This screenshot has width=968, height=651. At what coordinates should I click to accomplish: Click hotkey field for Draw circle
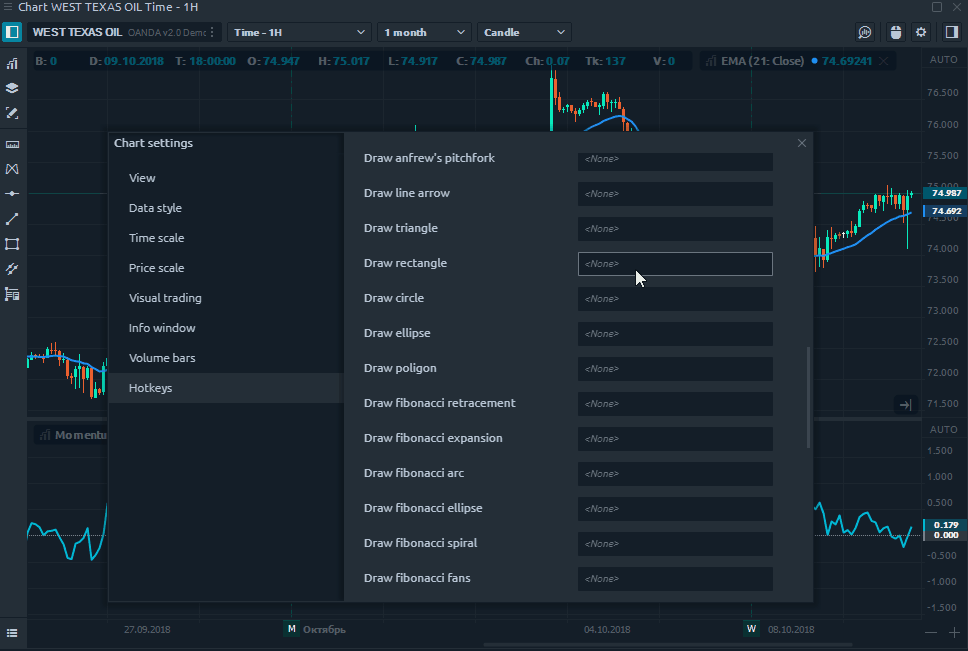tap(675, 299)
